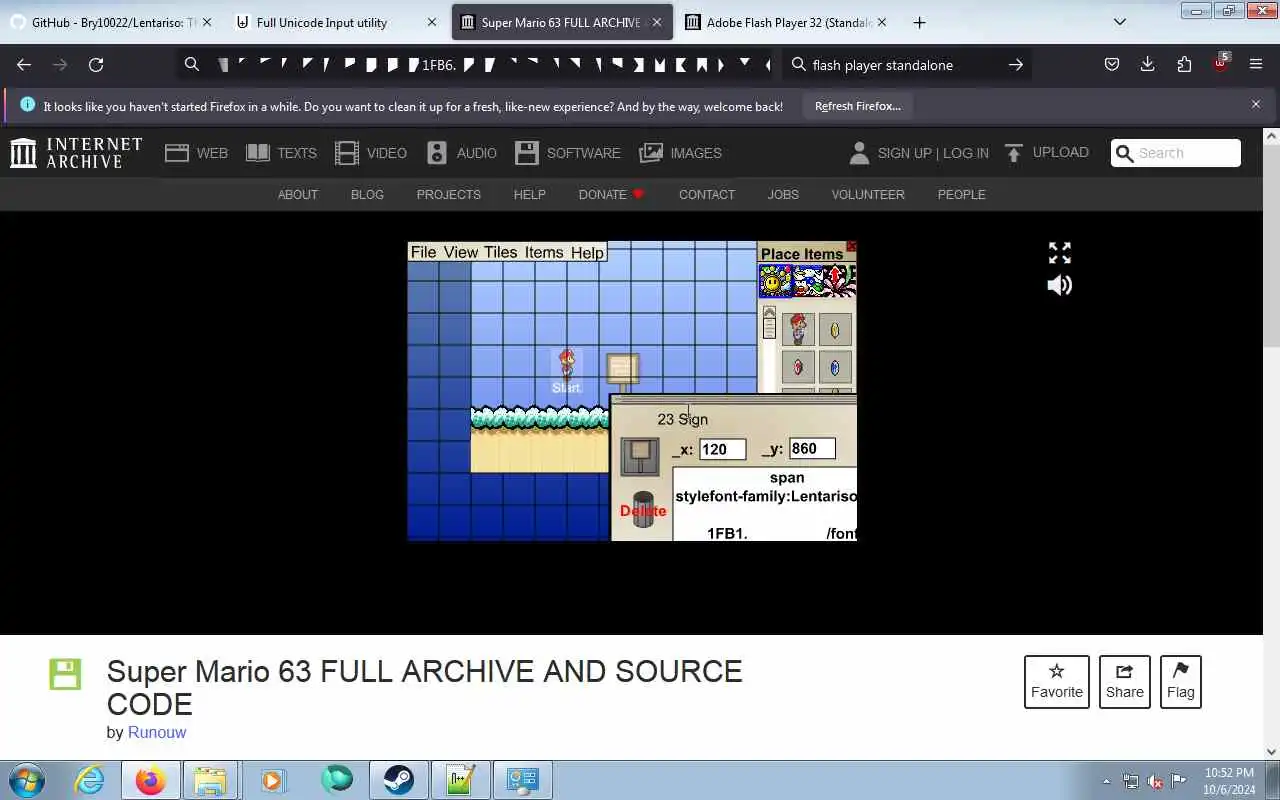This screenshot has width=1280, height=800.
Task: Open the Pocket save icon
Action: pos(1111,65)
